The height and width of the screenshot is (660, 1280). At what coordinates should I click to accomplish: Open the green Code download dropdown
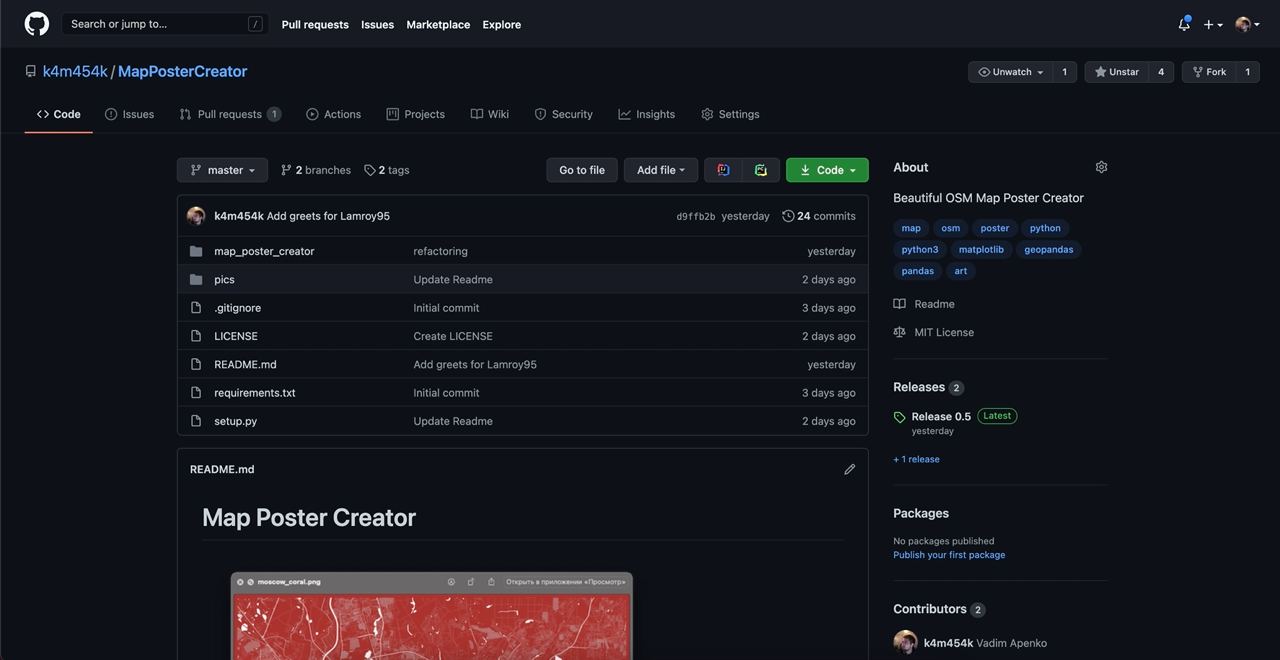pos(827,170)
